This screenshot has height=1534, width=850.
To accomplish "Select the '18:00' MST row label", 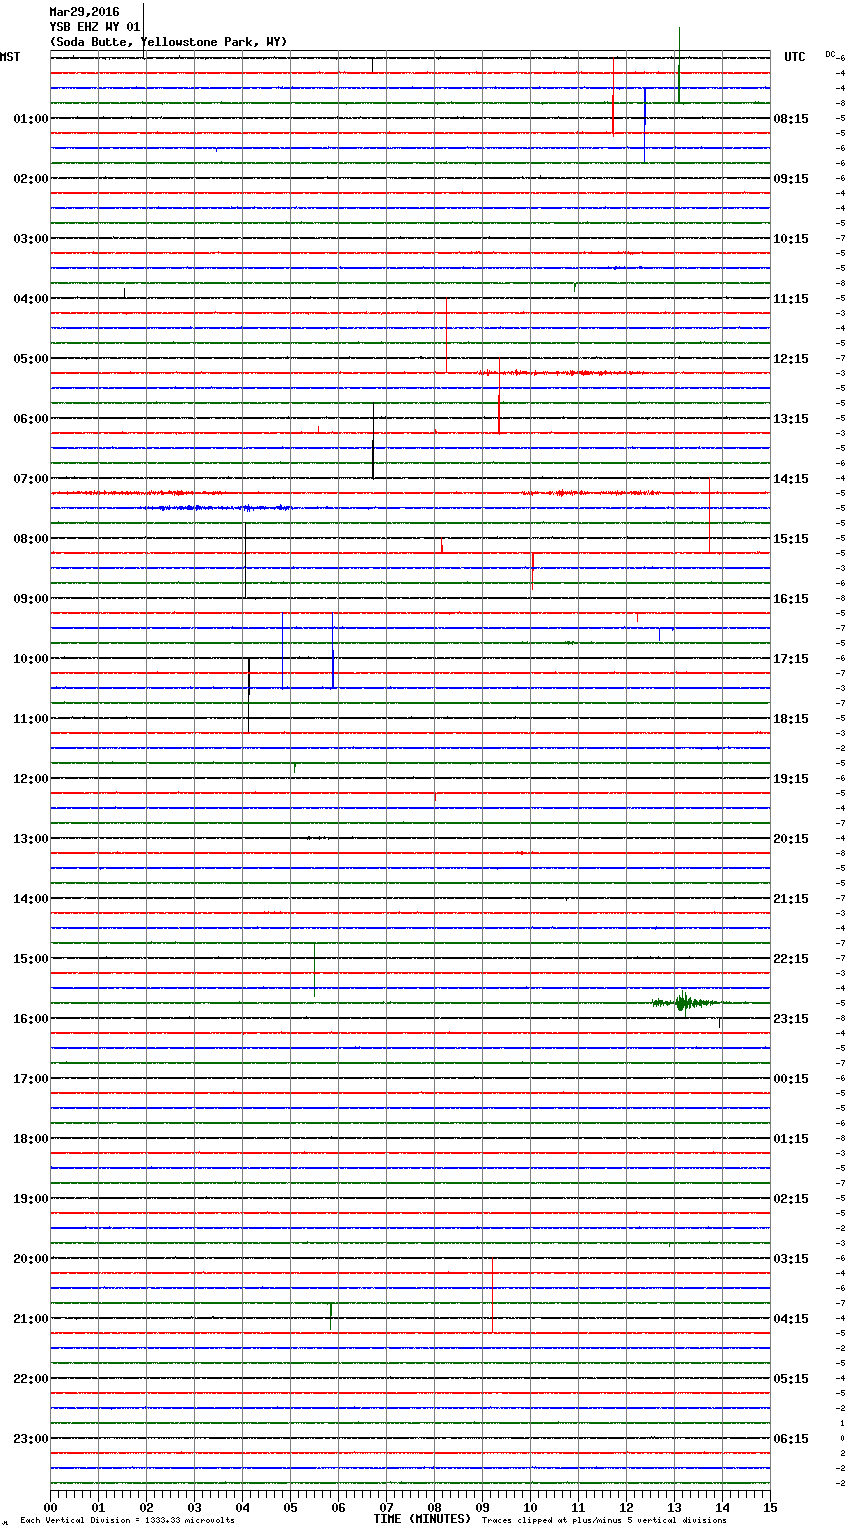I will pos(31,1139).
